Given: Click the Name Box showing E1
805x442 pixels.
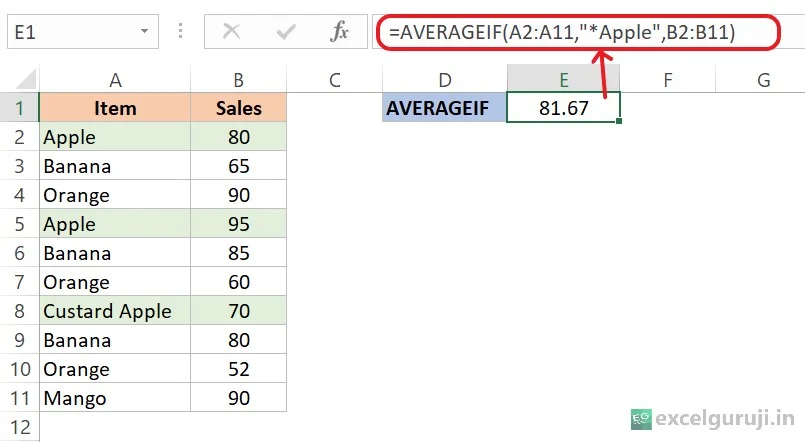Looking at the screenshot, I should (83, 32).
